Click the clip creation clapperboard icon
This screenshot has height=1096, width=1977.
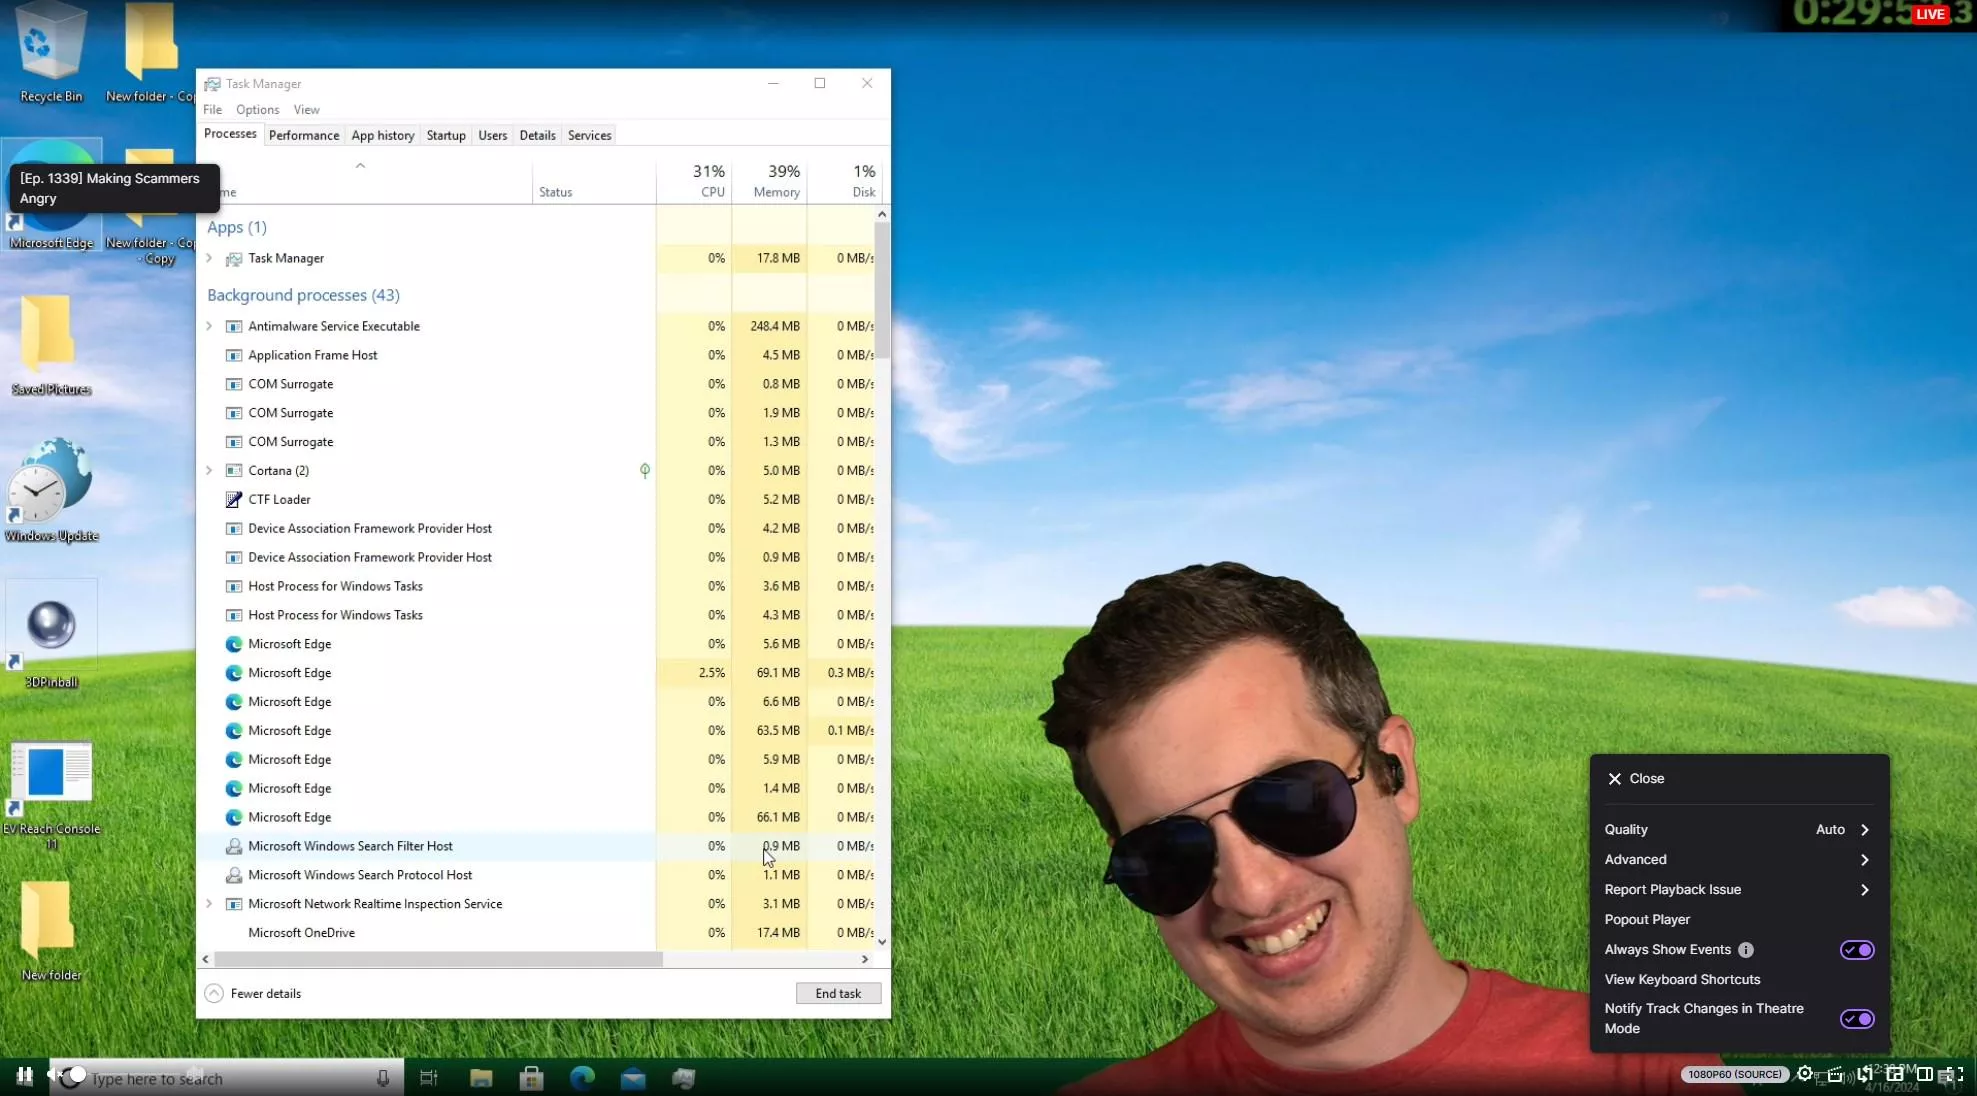point(1835,1075)
